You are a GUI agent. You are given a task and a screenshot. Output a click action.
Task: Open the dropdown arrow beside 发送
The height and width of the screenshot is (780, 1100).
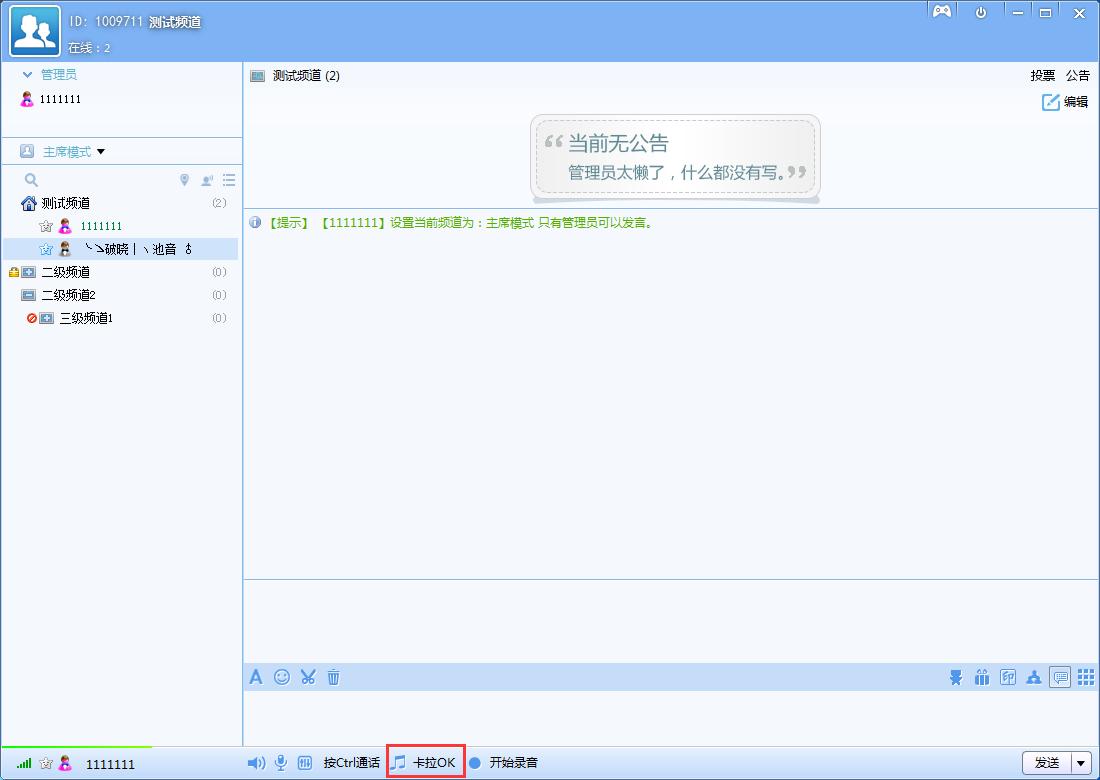[x=1080, y=762]
